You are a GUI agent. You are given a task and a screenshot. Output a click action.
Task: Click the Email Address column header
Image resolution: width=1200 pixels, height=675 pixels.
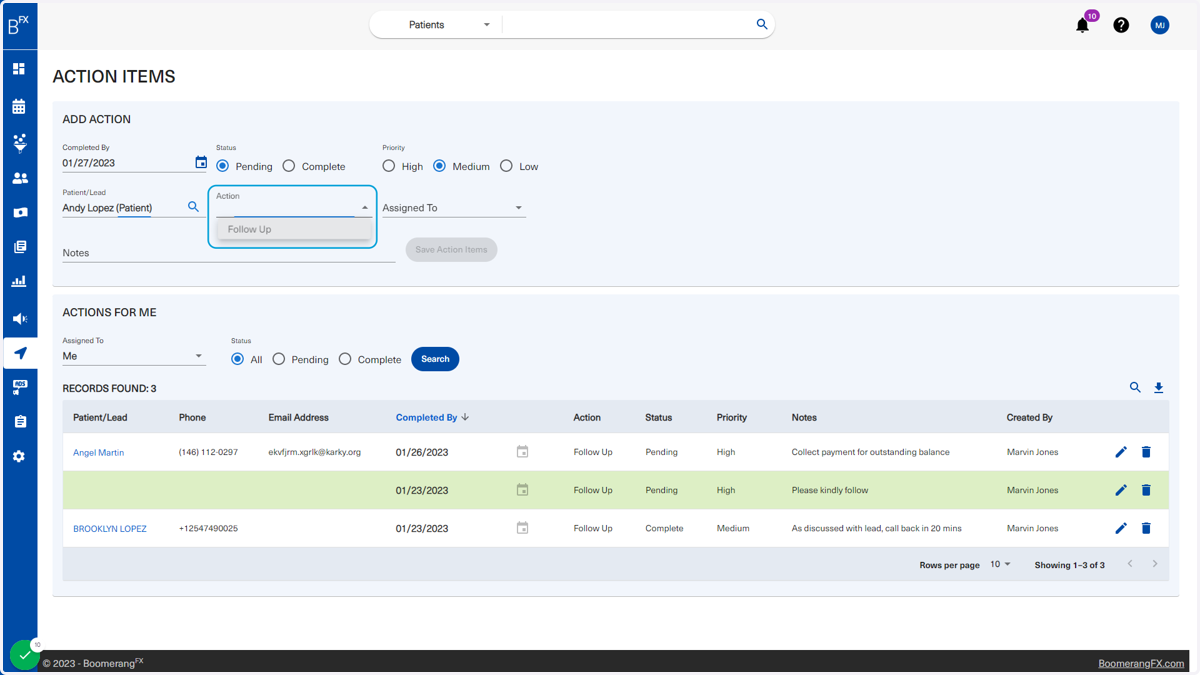(x=298, y=417)
